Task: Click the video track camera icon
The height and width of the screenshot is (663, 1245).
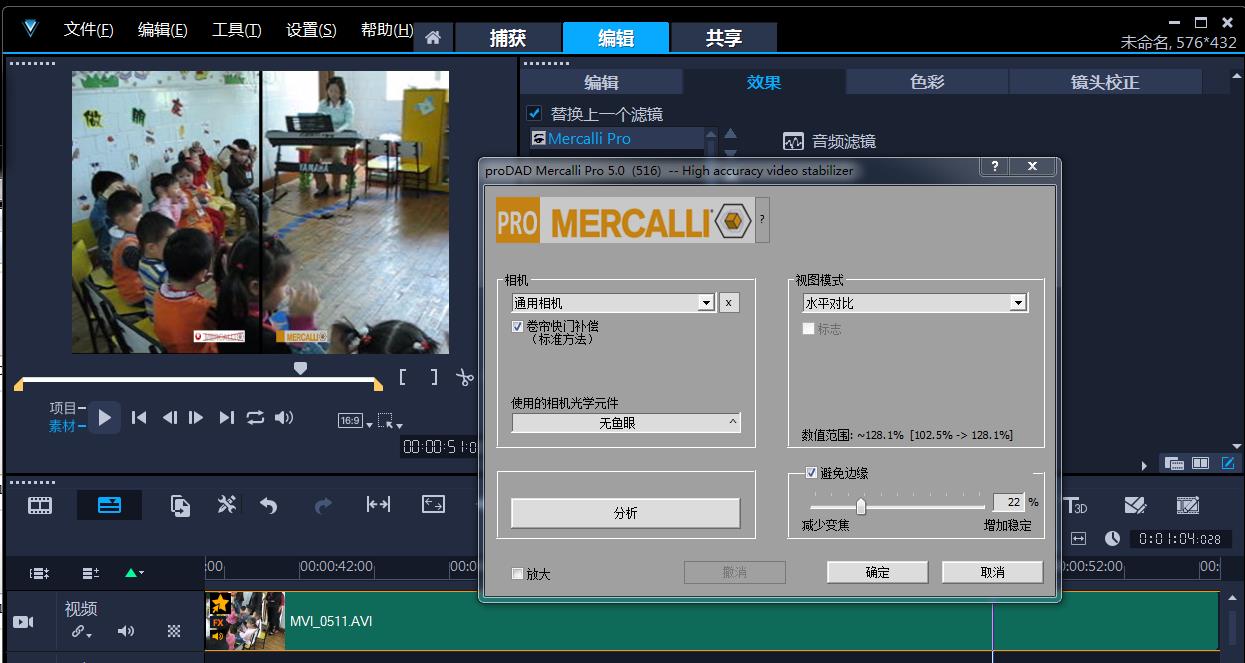Action: [x=23, y=622]
